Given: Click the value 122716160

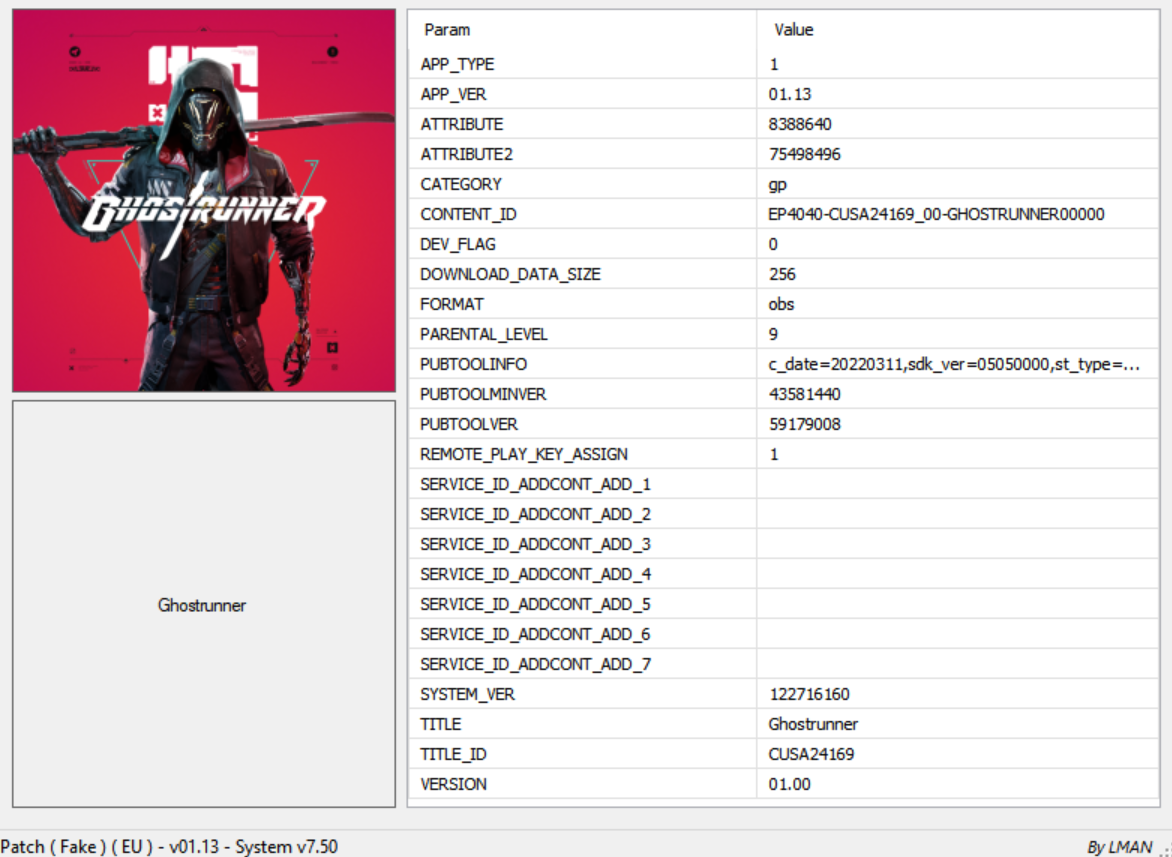Looking at the screenshot, I should click(809, 694).
